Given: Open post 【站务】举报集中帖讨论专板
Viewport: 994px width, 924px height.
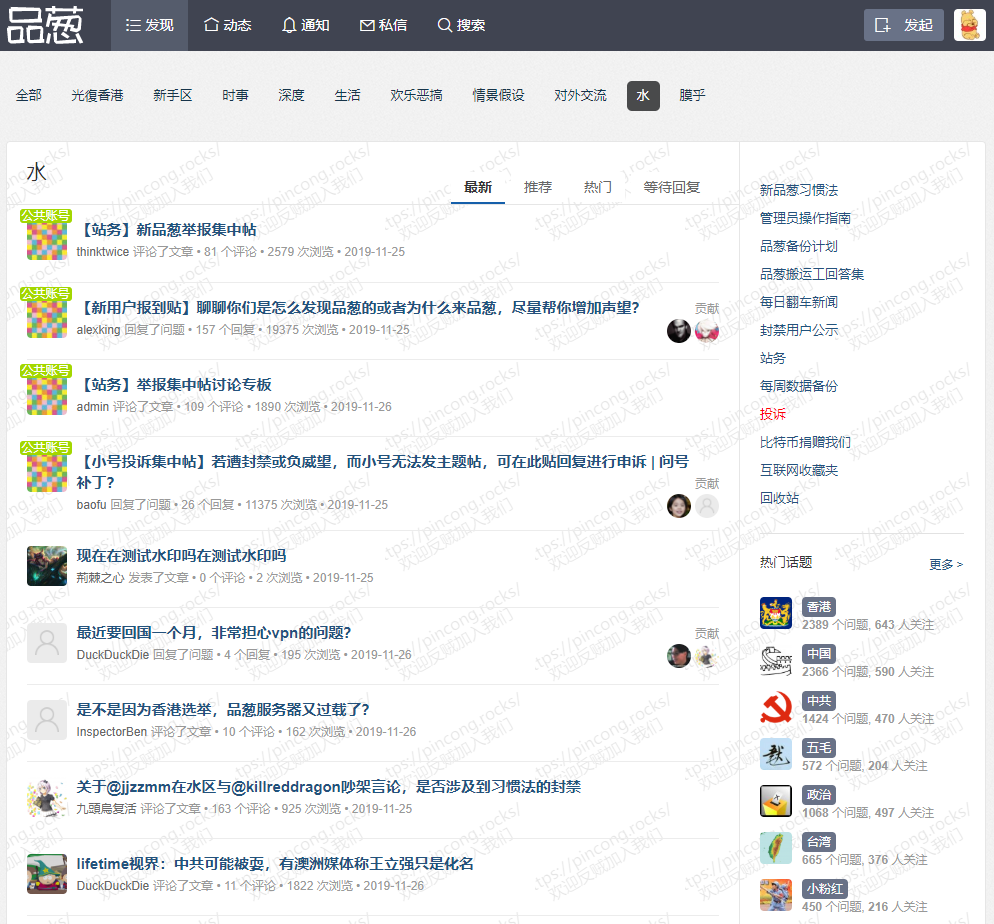Looking at the screenshot, I should tap(174, 385).
